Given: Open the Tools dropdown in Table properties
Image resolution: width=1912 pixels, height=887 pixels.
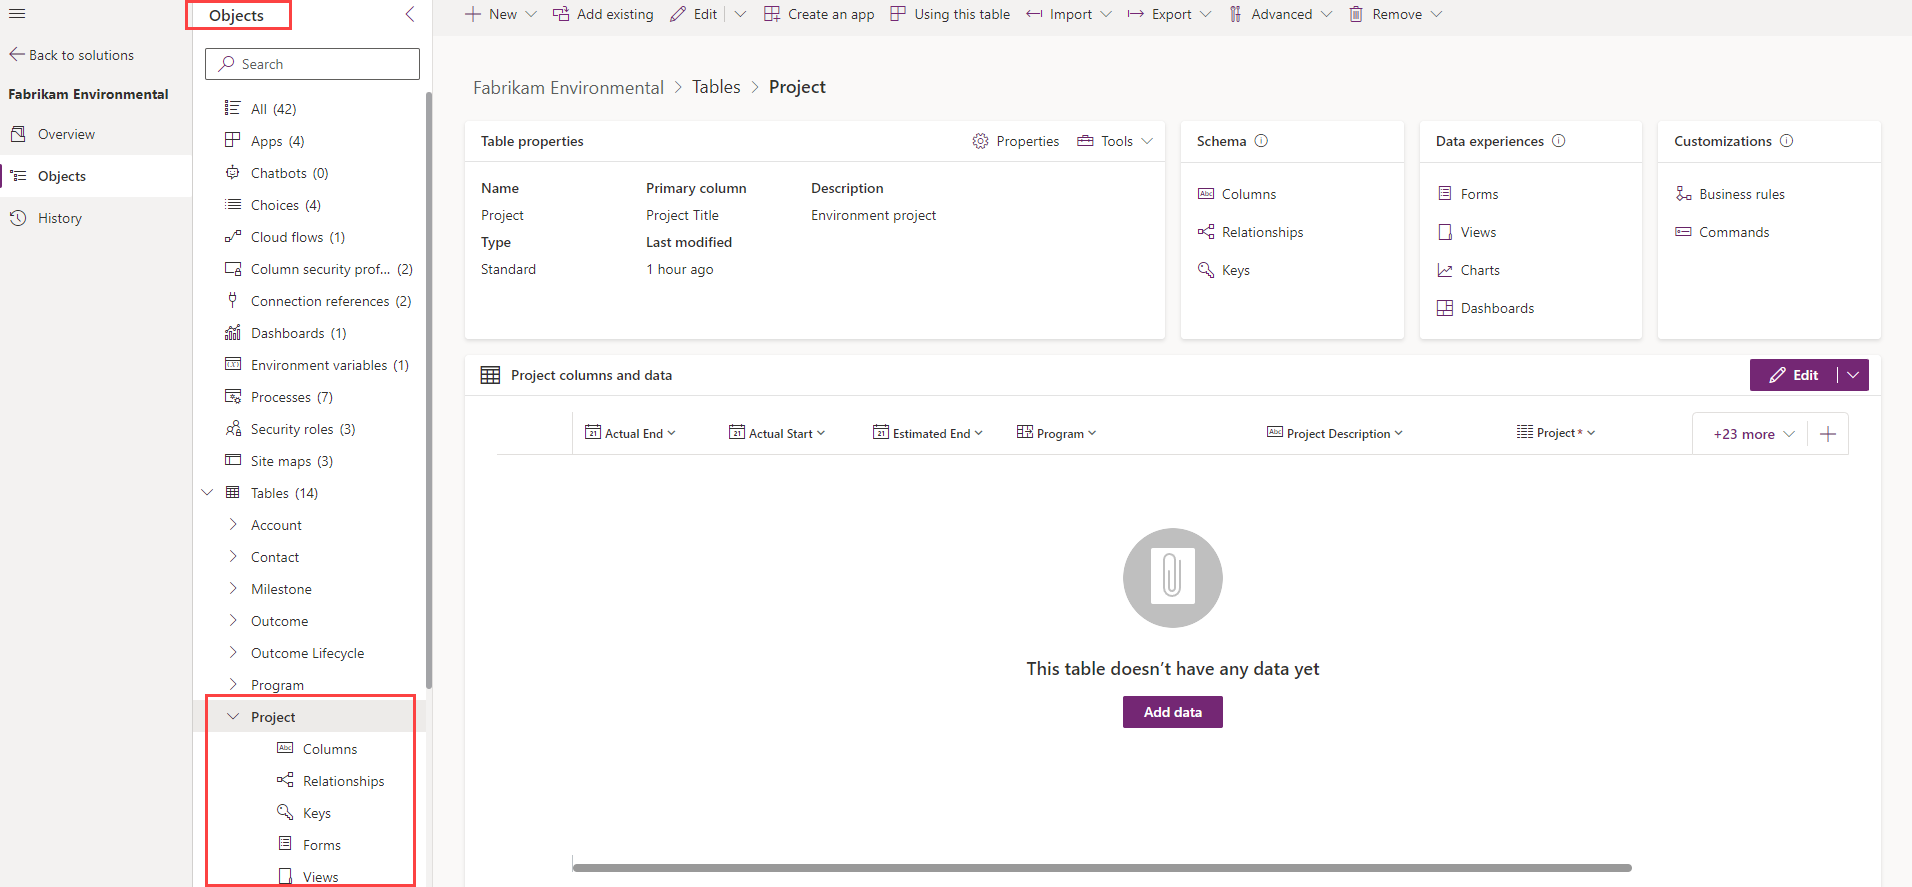Looking at the screenshot, I should 1147,141.
